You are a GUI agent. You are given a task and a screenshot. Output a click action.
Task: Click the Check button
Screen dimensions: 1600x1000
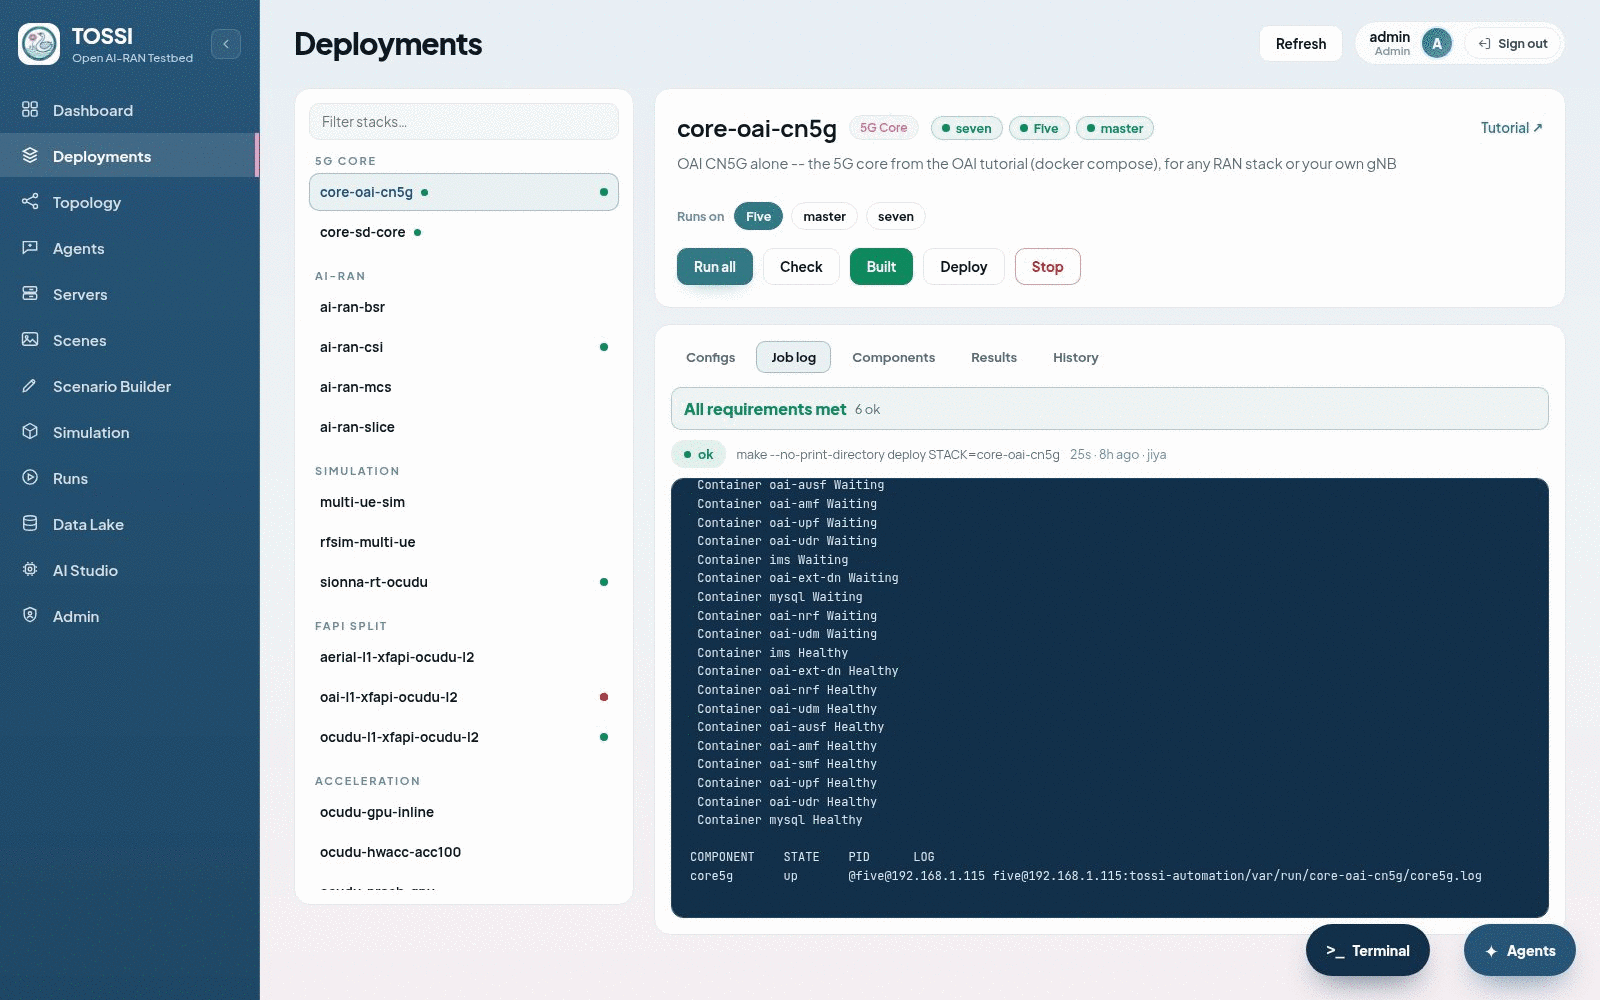coord(801,267)
